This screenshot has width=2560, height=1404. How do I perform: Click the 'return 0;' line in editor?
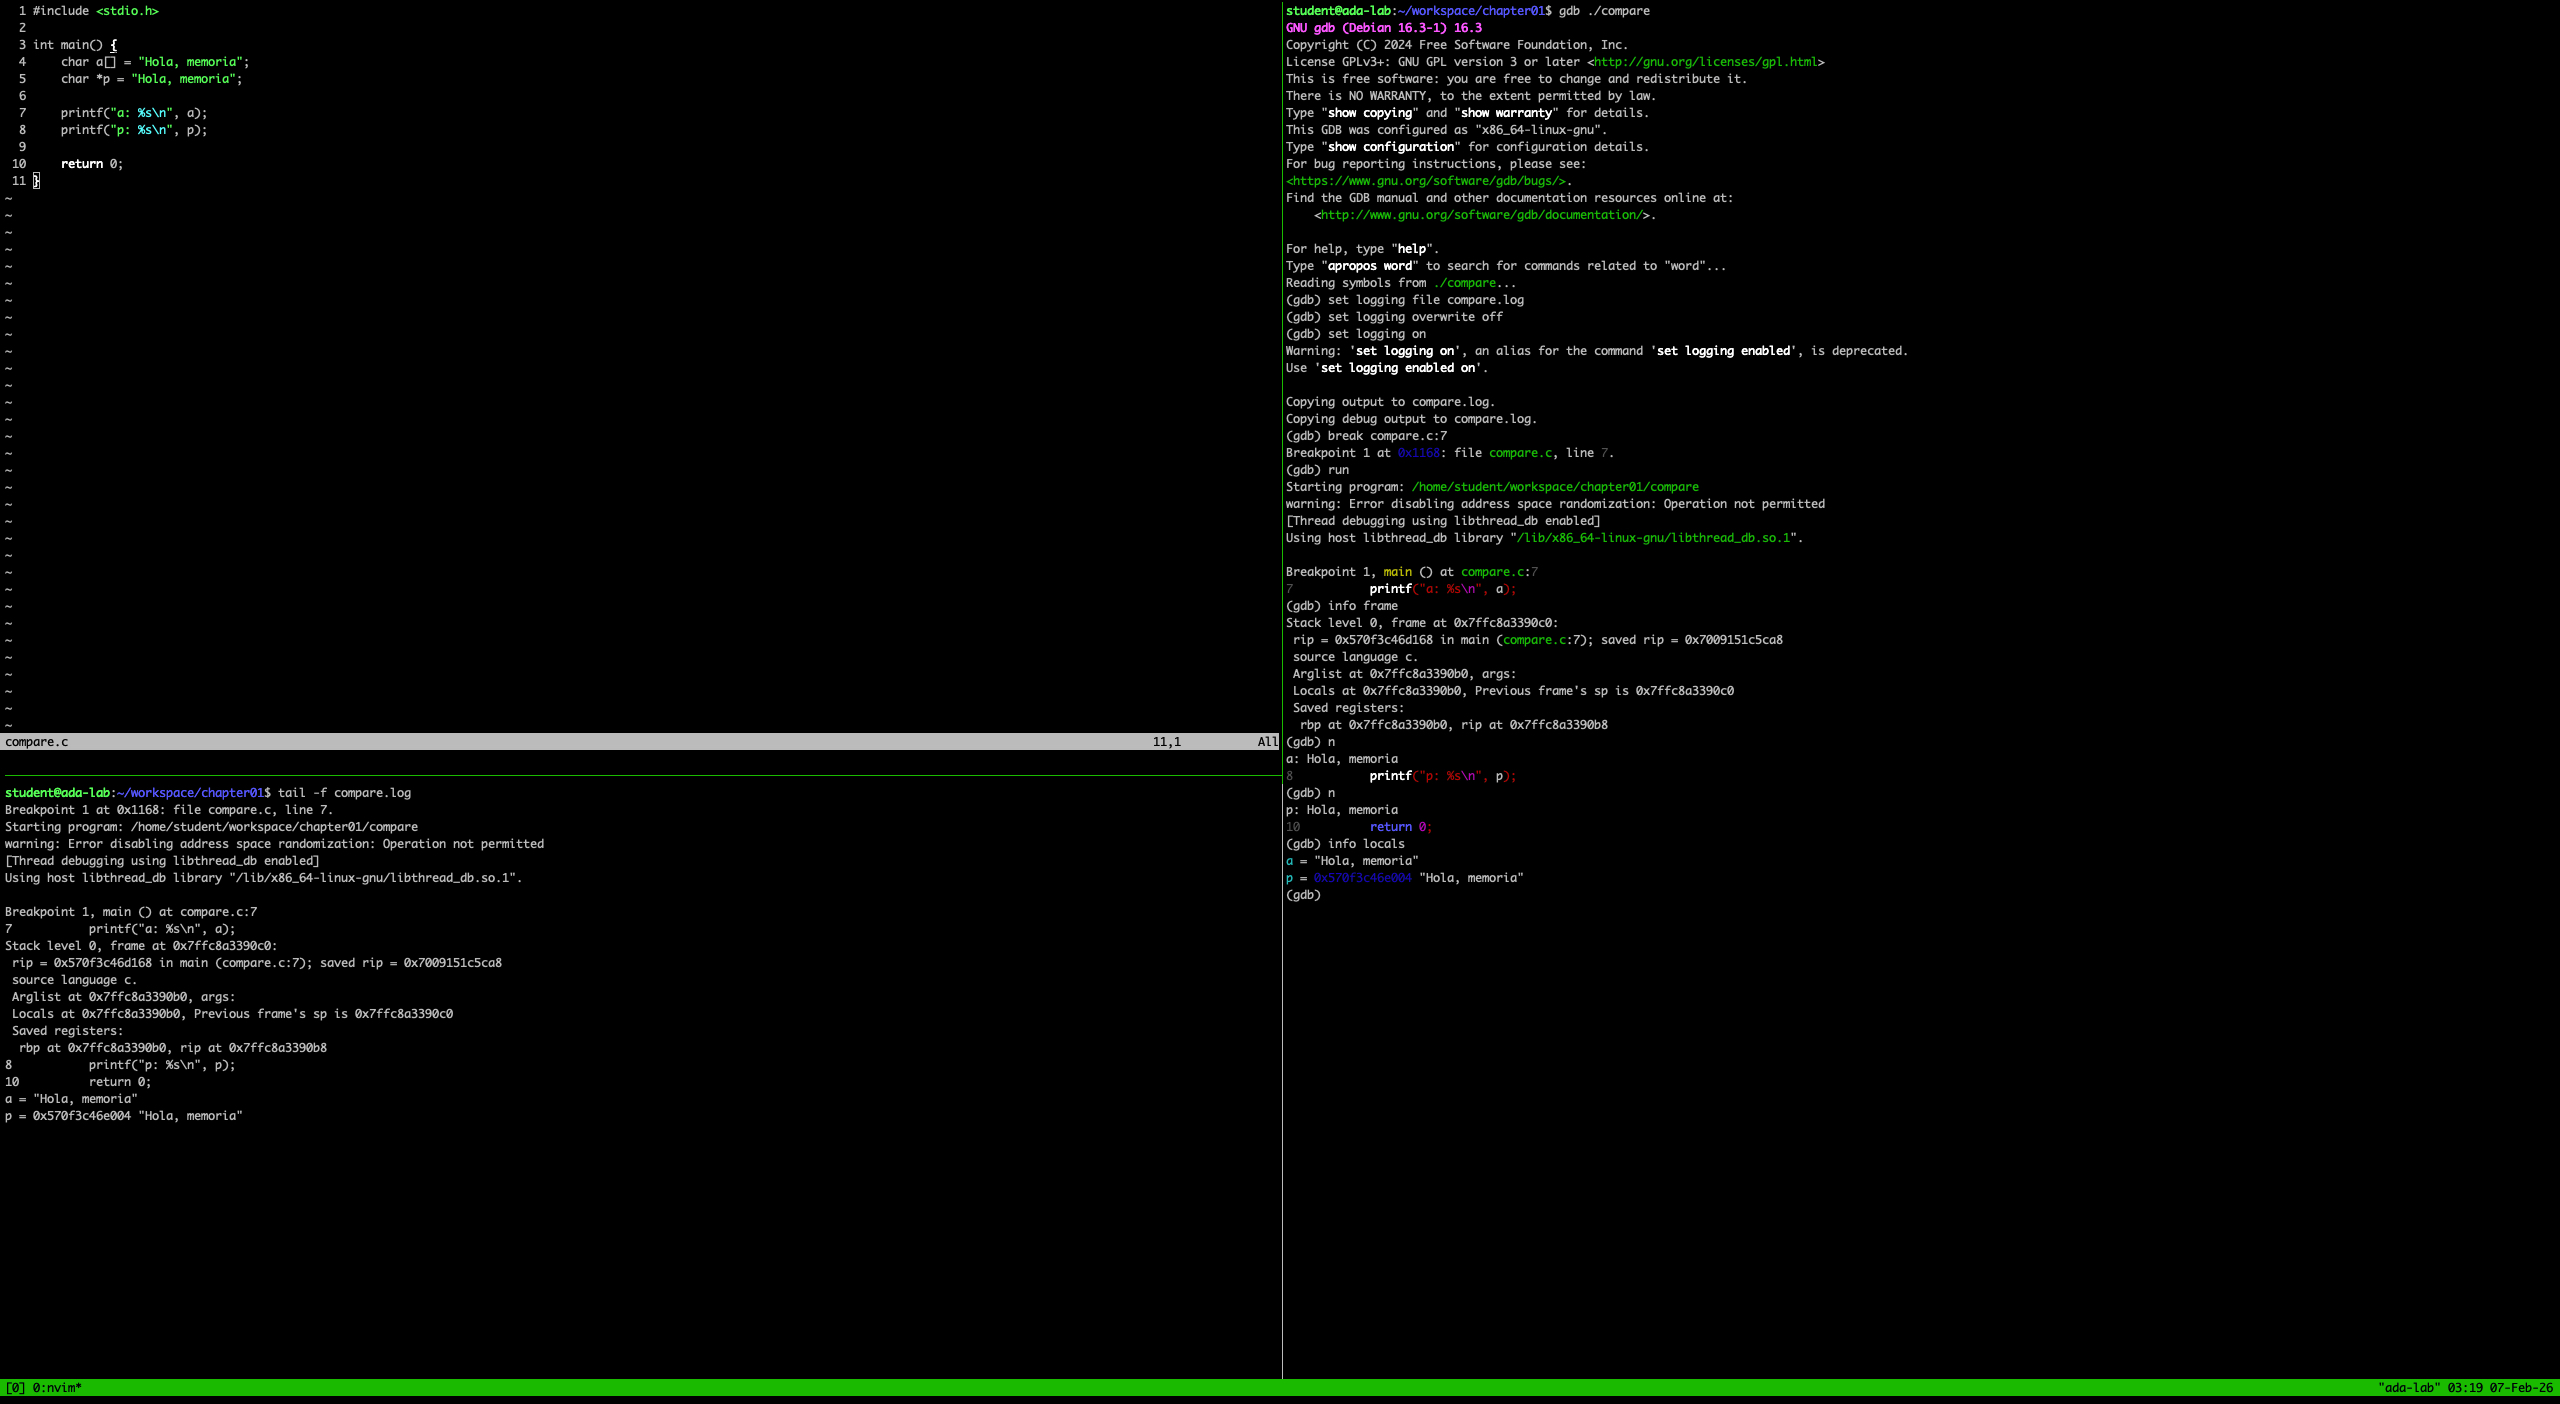pos(91,164)
